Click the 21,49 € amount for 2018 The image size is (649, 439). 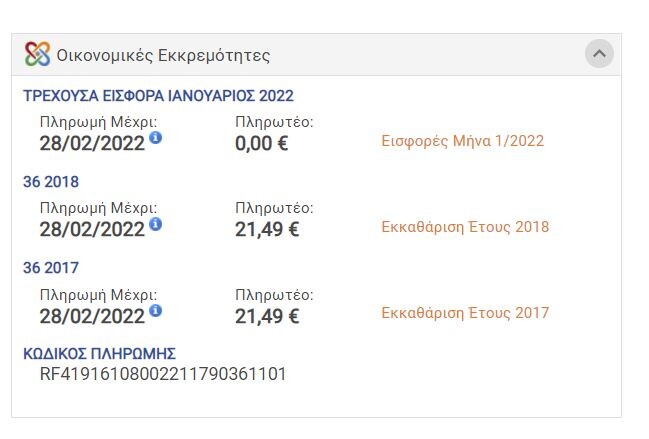267,230
